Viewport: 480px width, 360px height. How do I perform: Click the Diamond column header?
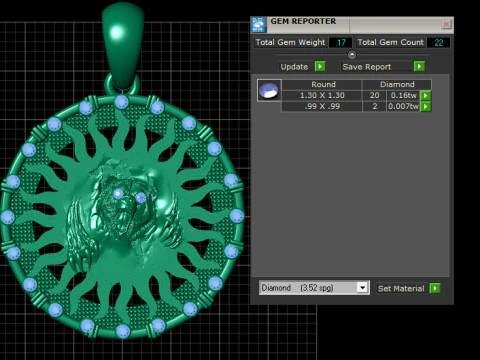[x=397, y=84]
